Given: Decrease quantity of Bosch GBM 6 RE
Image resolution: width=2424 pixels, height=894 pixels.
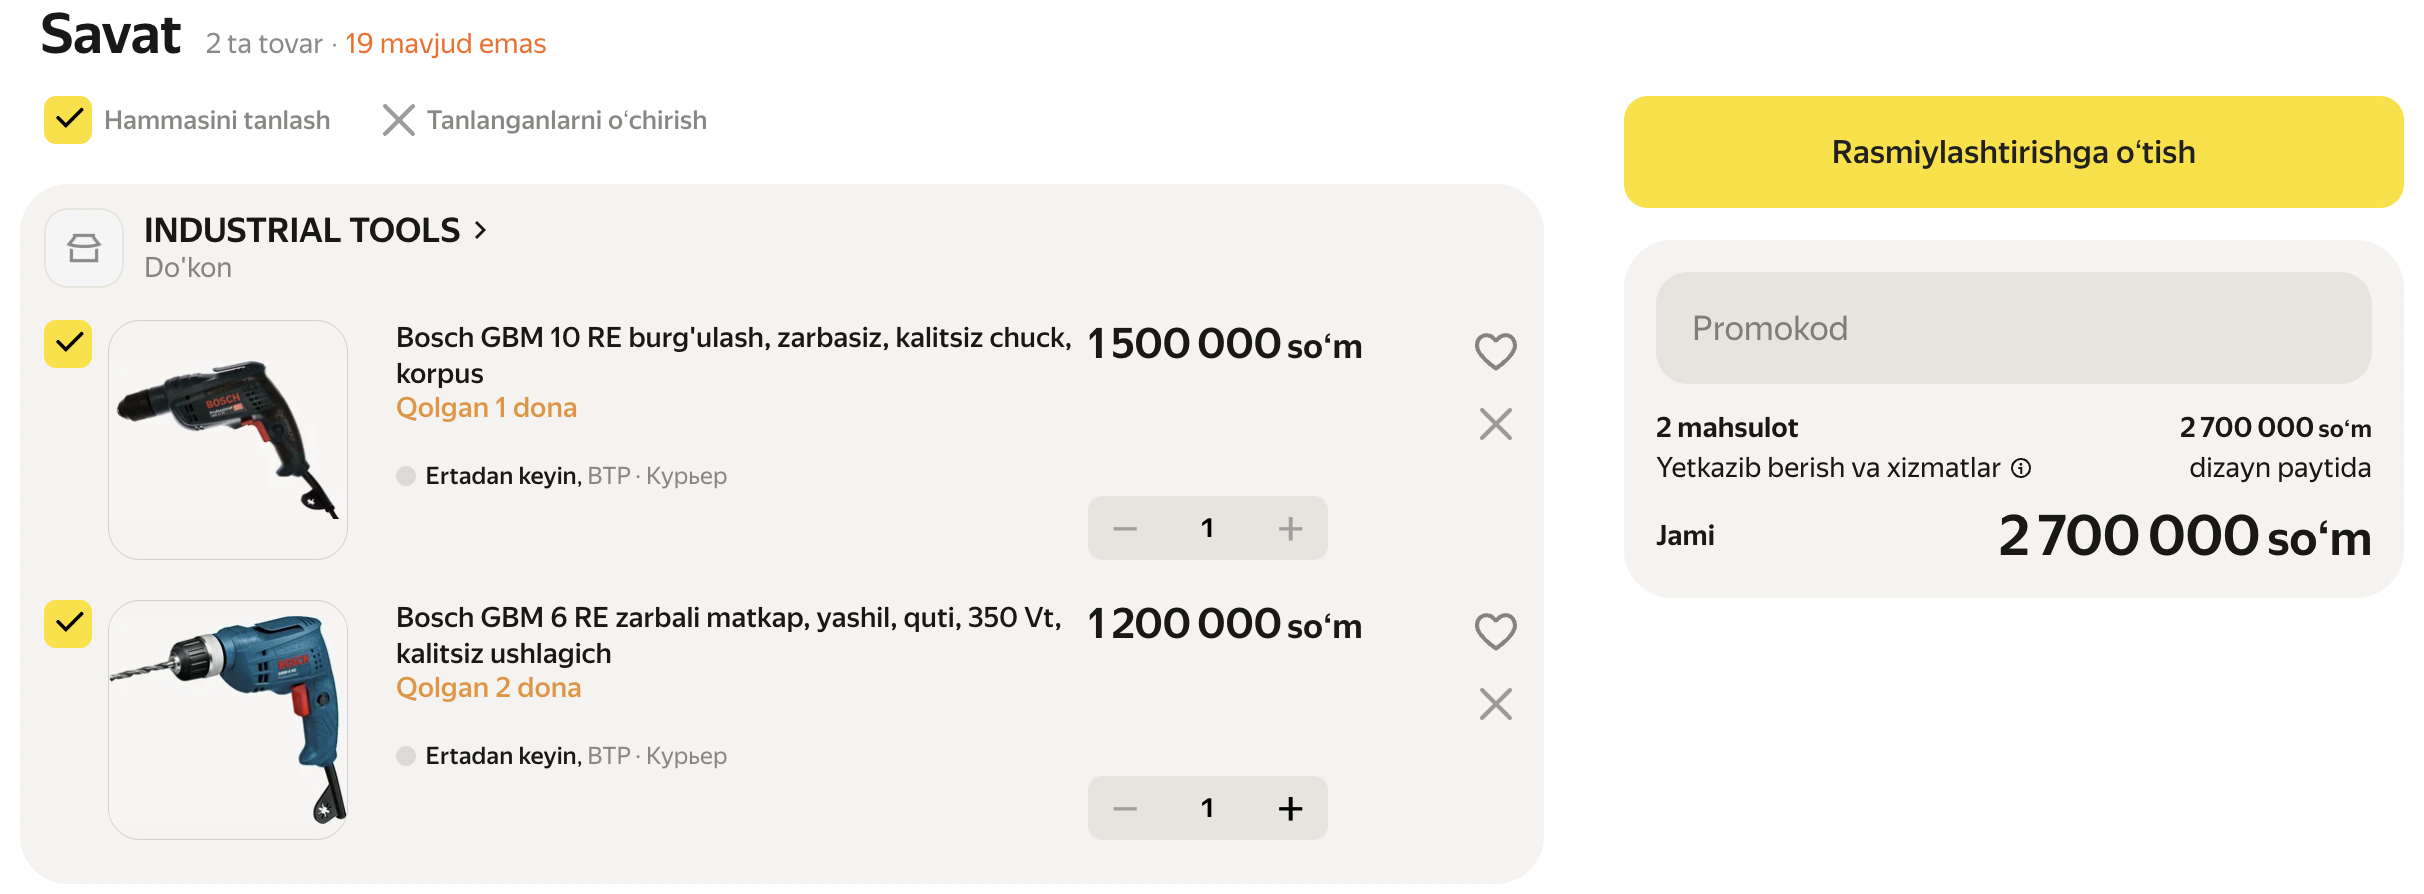Looking at the screenshot, I should (x=1125, y=808).
